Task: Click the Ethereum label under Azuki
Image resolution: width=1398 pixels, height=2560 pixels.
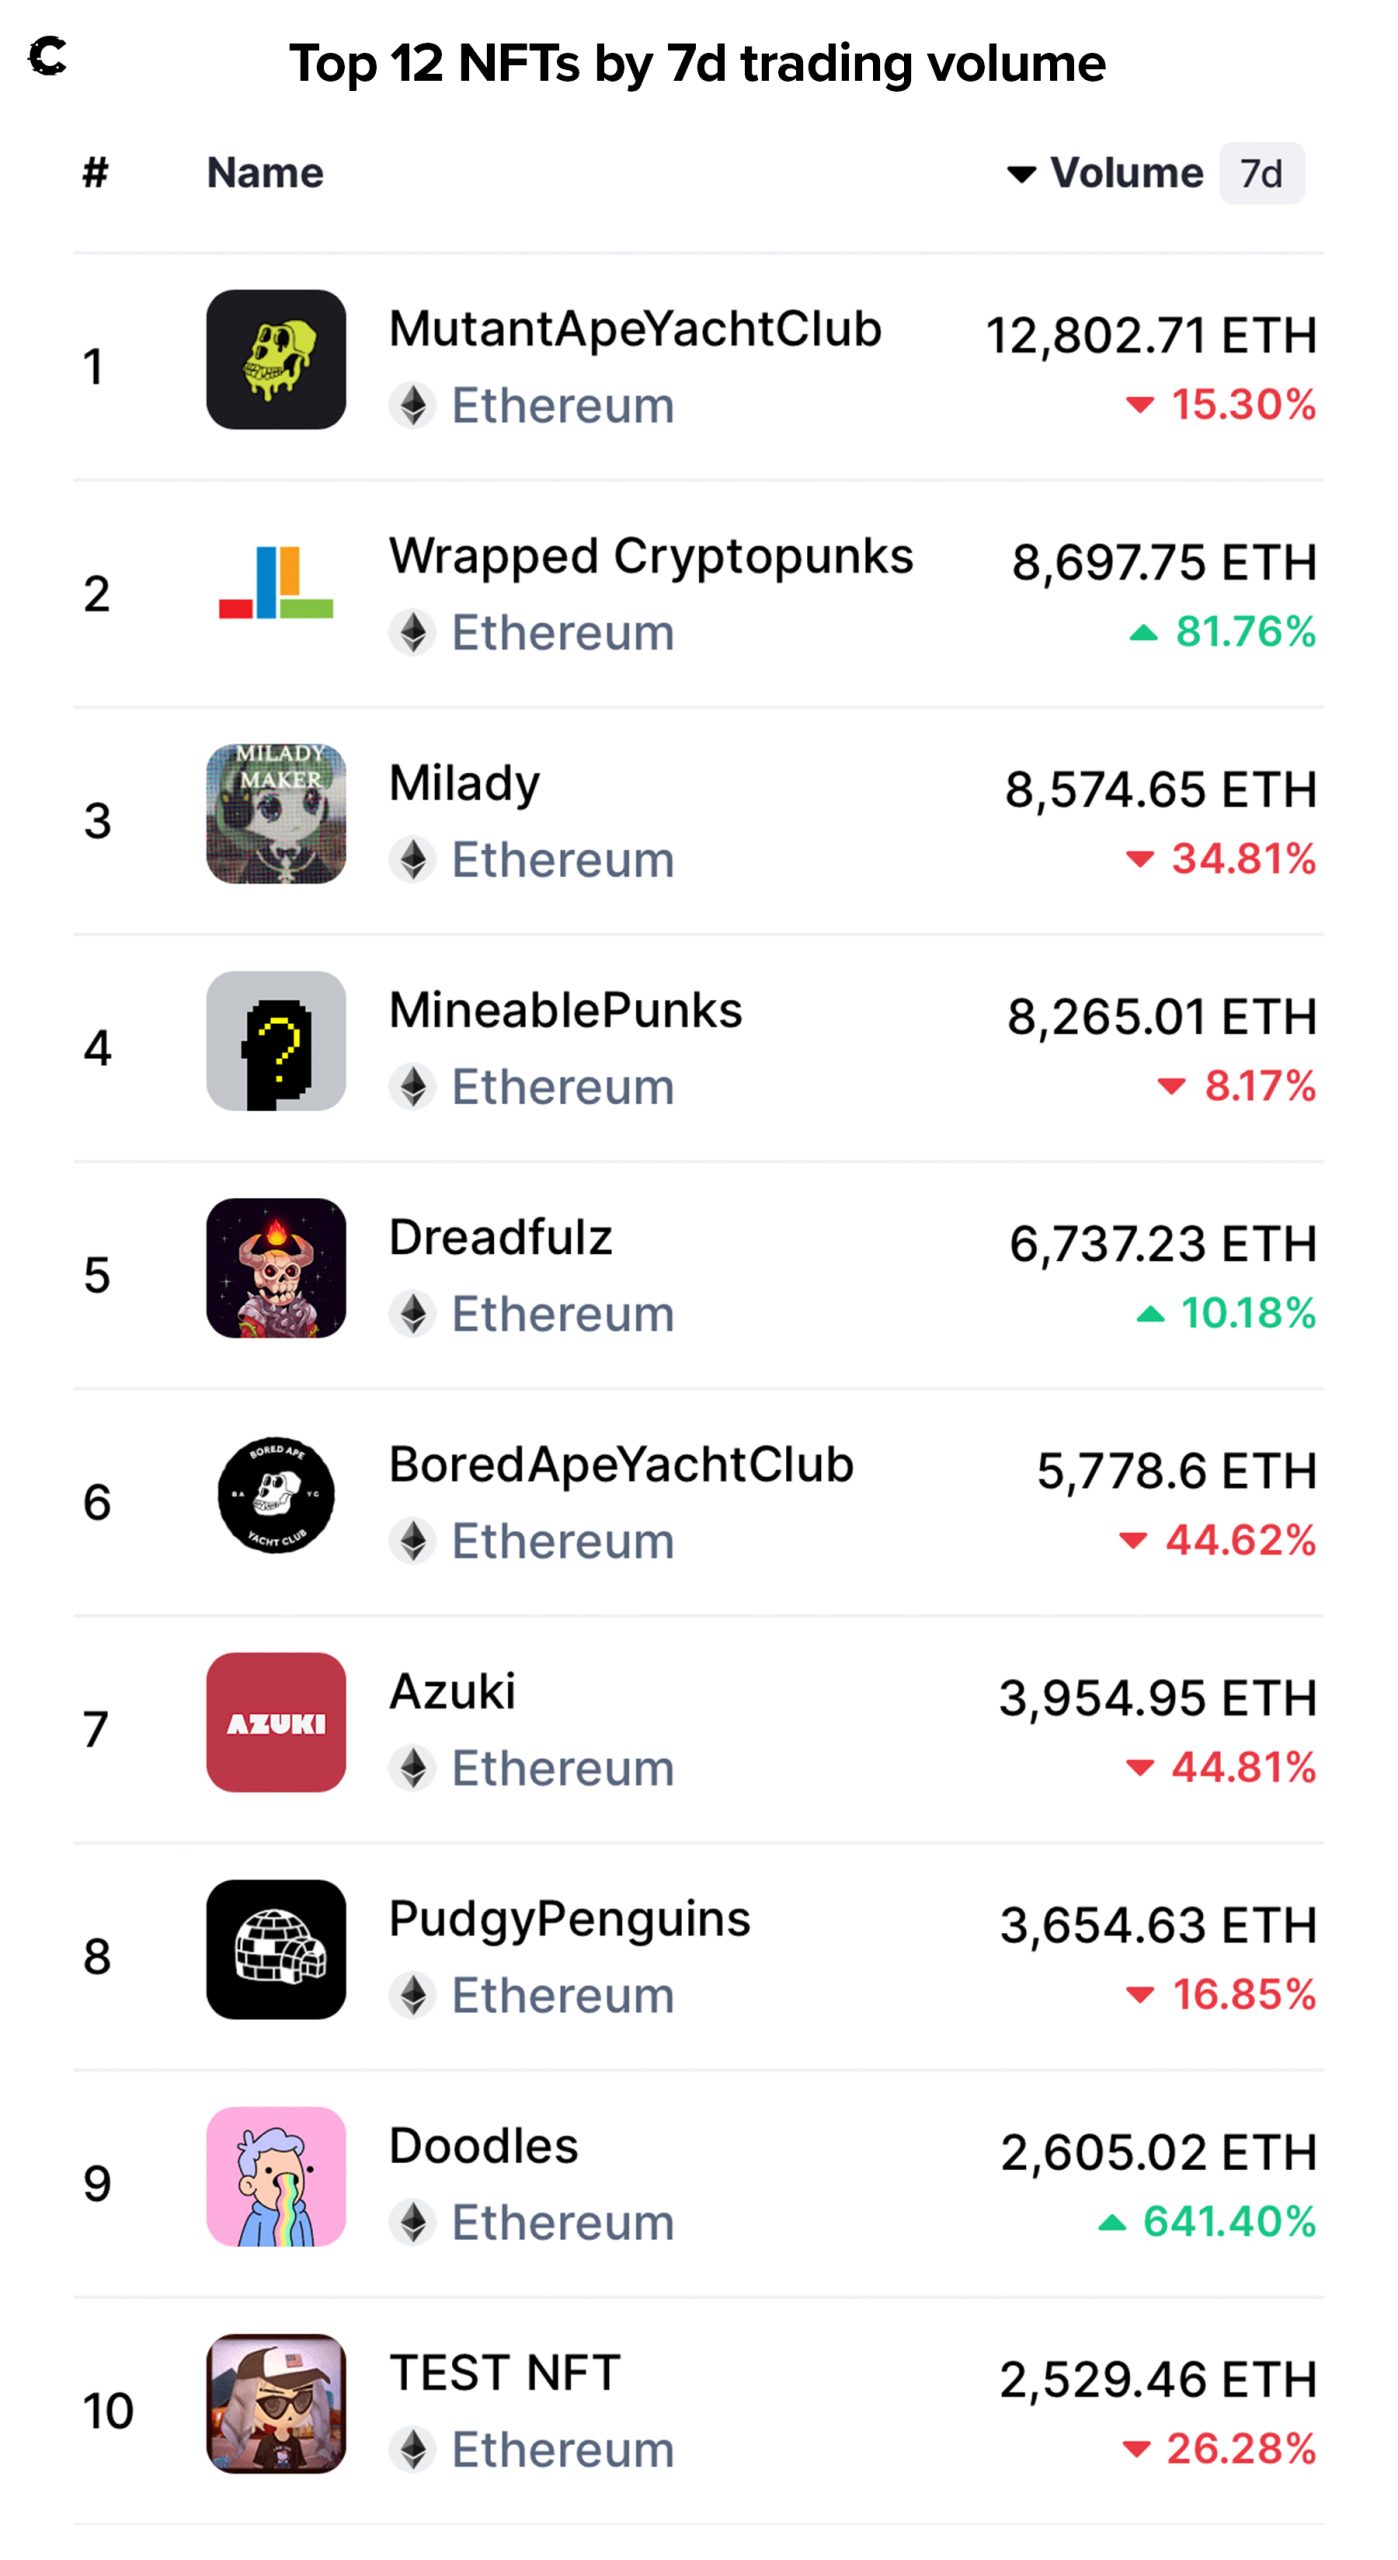Action: pyautogui.click(x=562, y=1768)
